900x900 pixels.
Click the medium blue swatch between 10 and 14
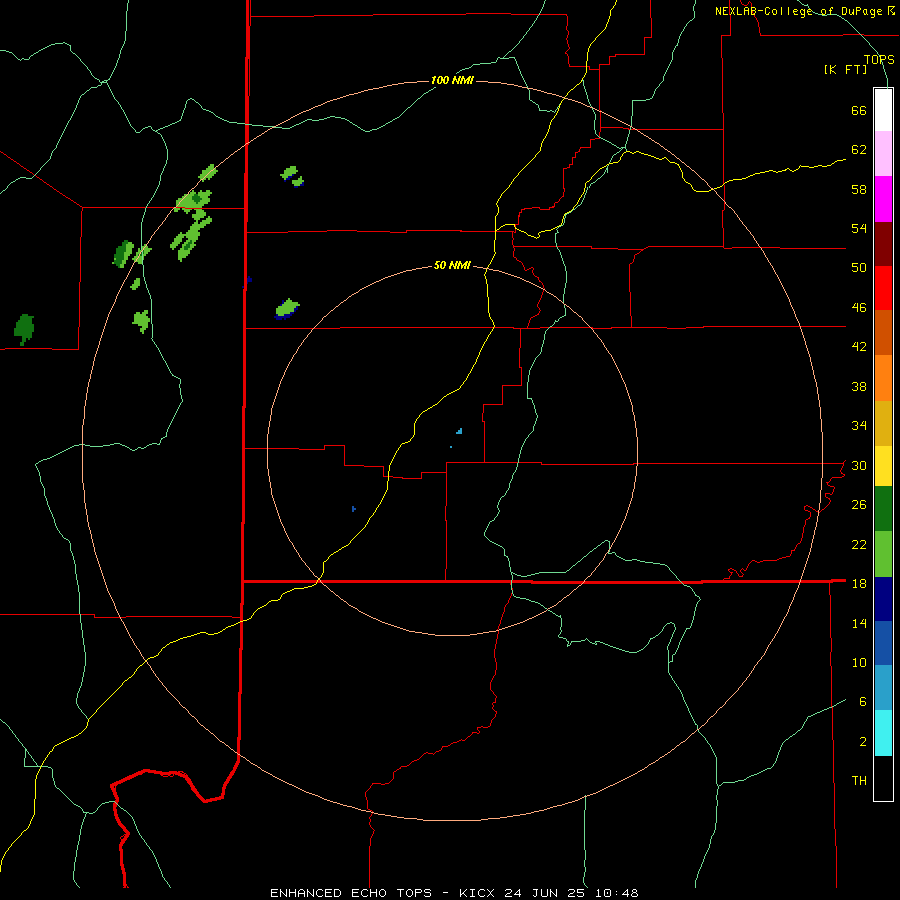point(883,643)
